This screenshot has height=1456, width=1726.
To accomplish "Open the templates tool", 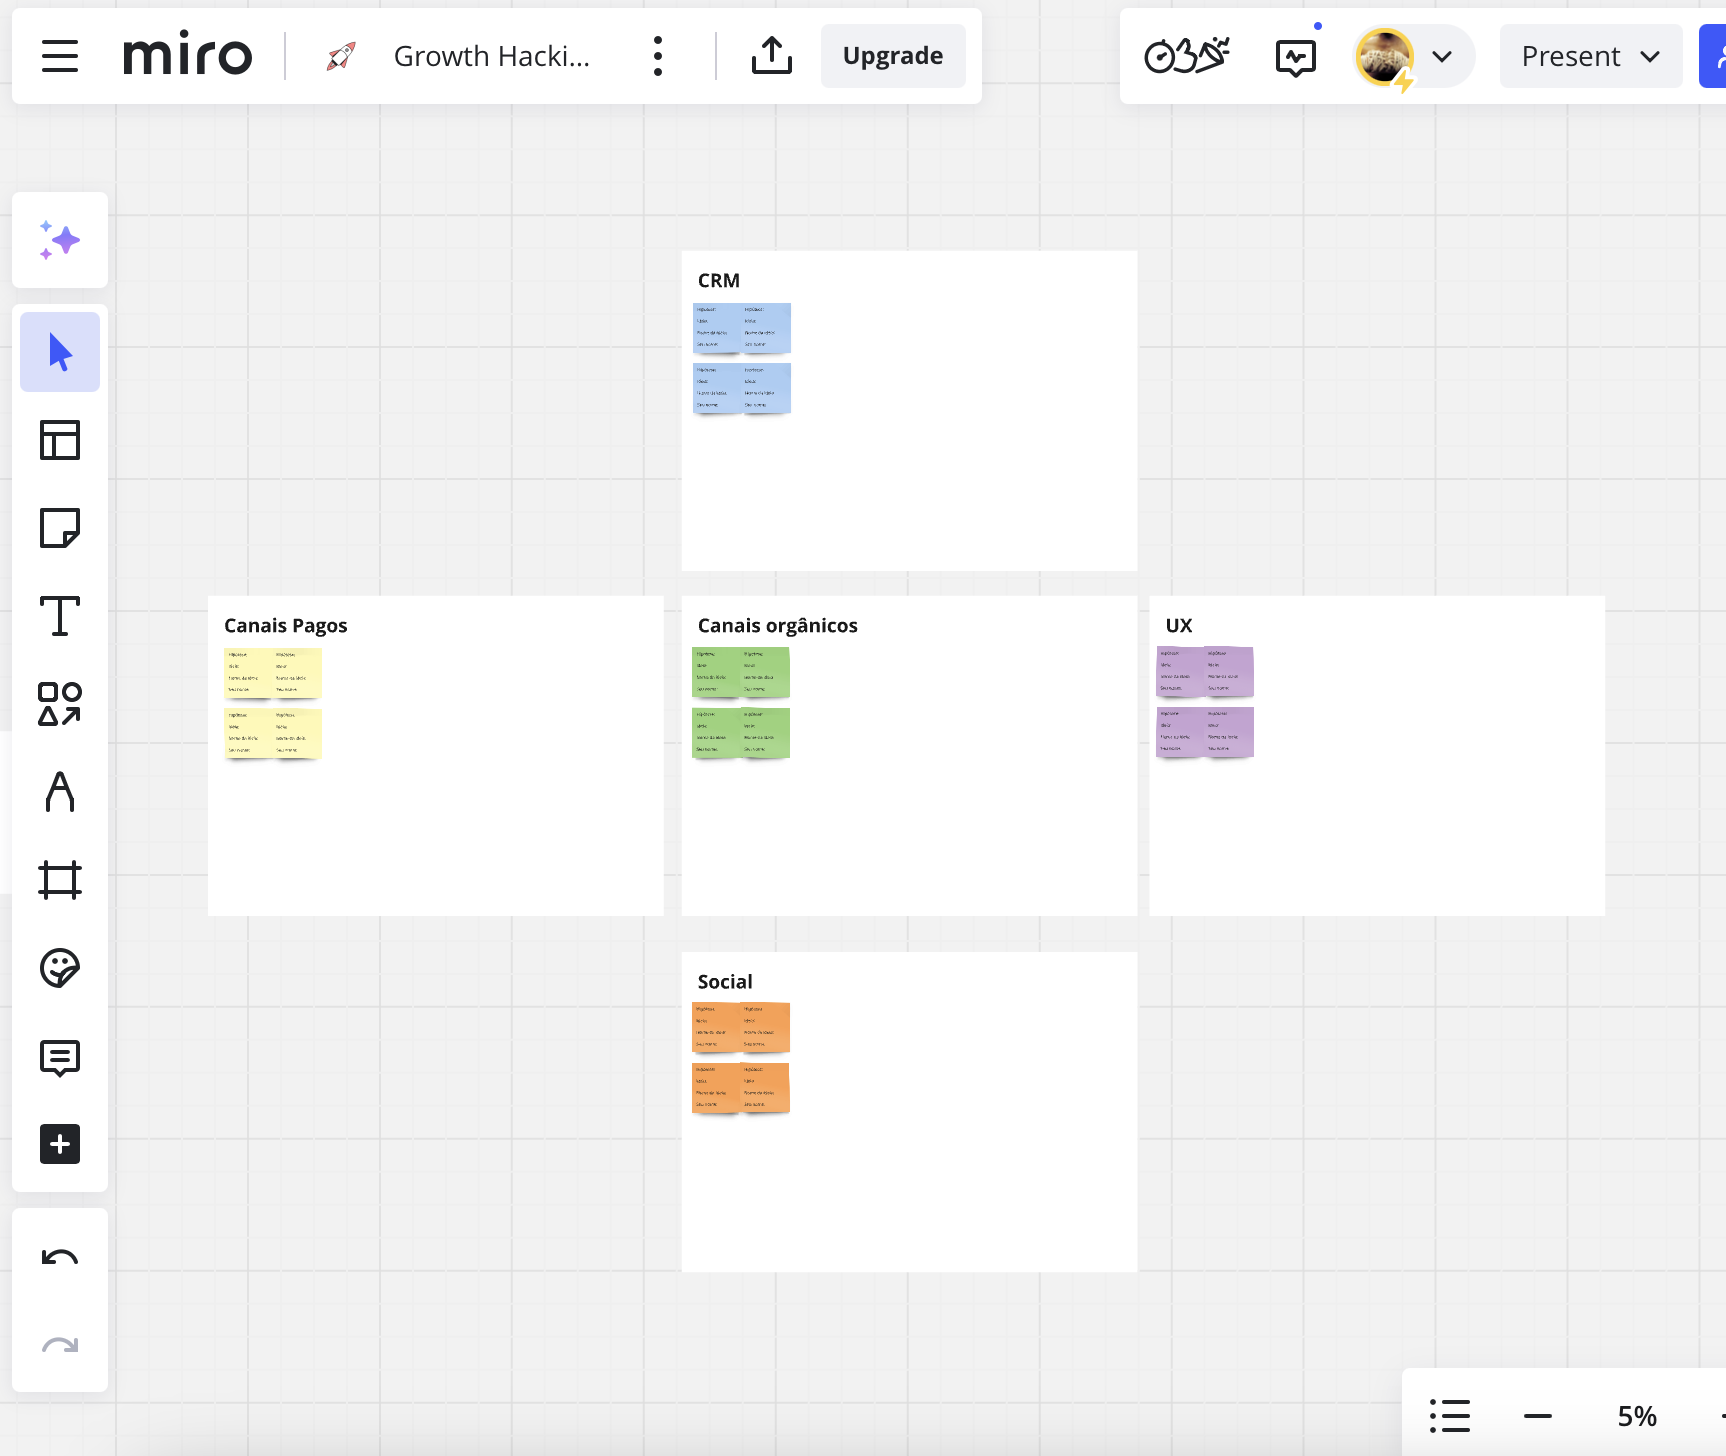I will (x=60, y=440).
